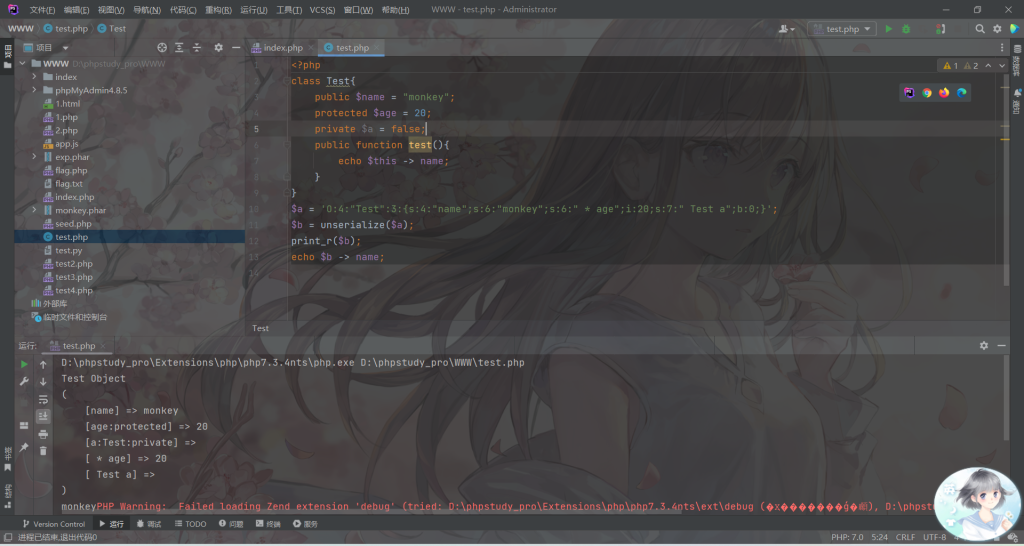1024x546 pixels.
Task: Open the TODO tool window button
Action: click(x=190, y=524)
